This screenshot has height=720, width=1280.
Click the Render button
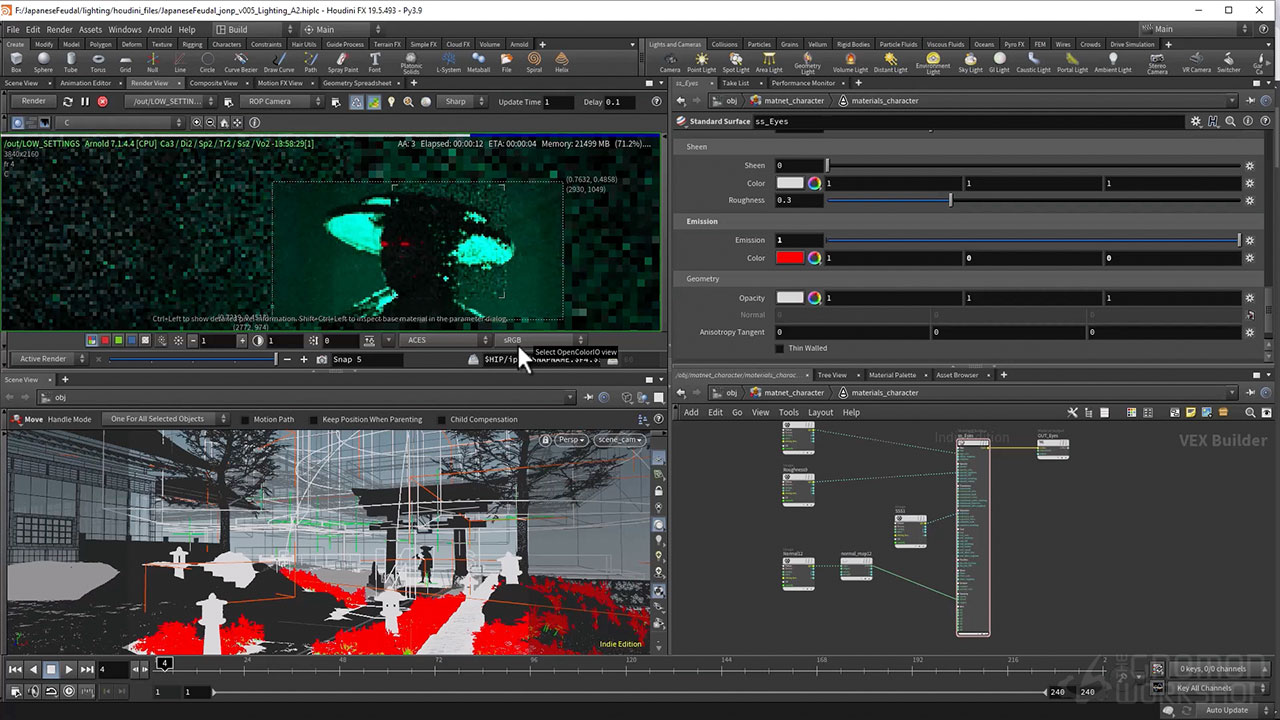[34, 102]
